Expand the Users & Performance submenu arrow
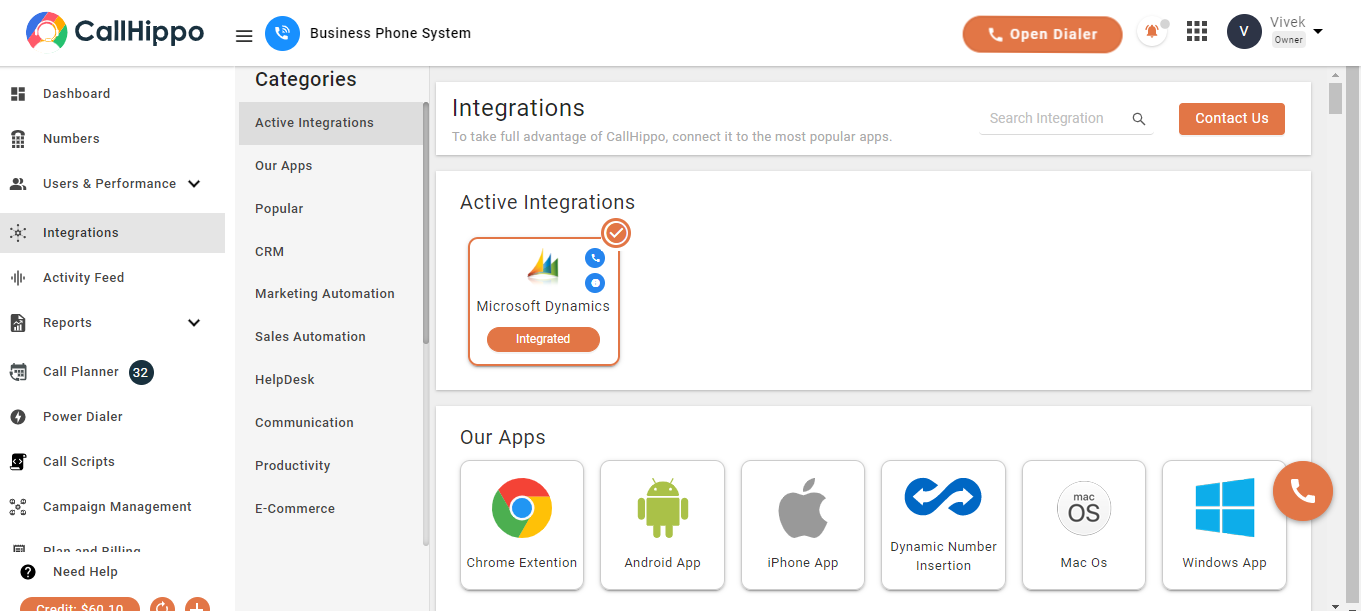The width and height of the screenshot is (1361, 611). (x=194, y=184)
